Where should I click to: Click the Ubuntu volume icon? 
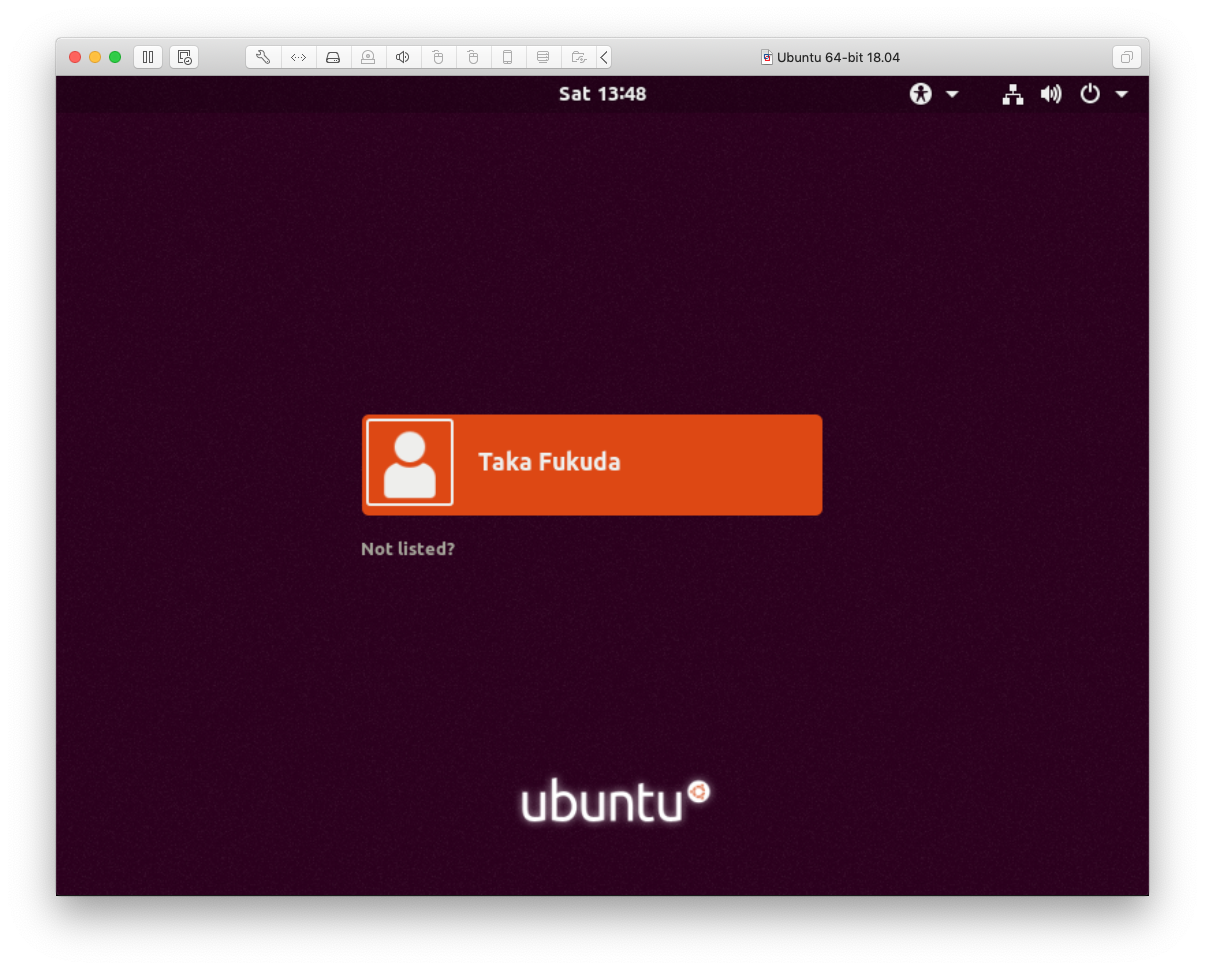coord(1050,94)
